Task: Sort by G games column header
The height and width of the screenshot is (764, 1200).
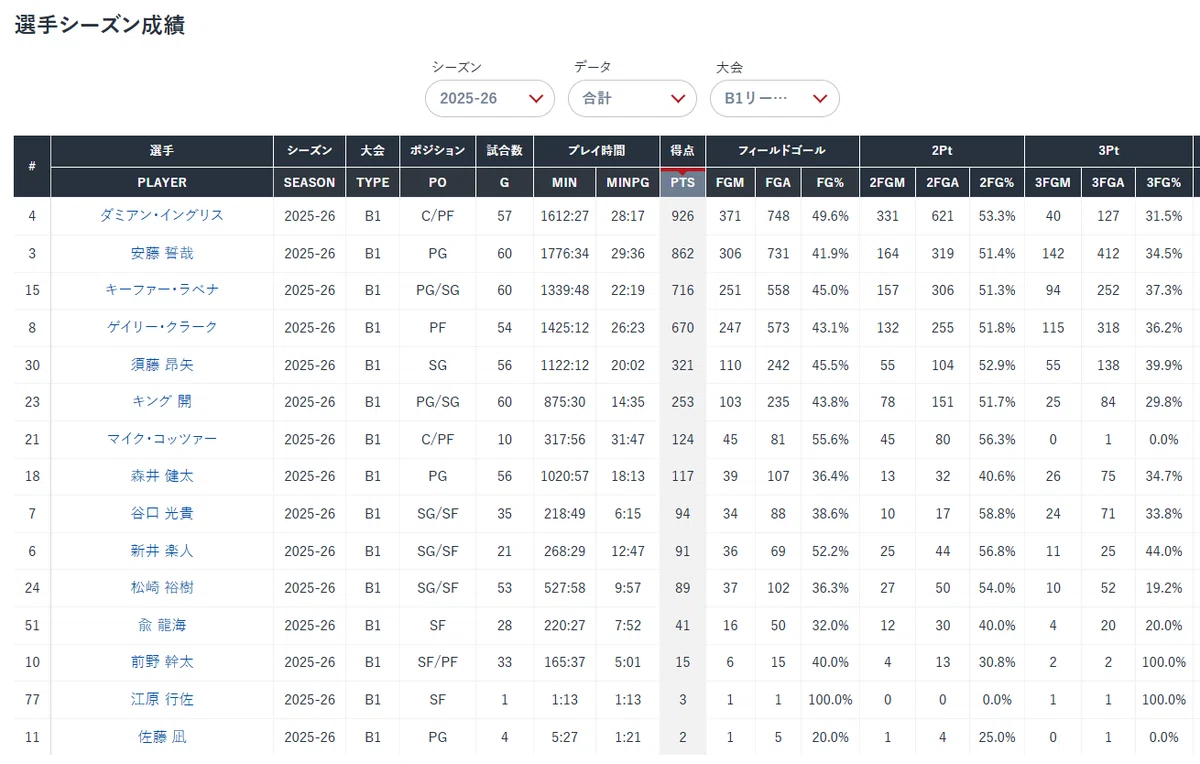Action: [x=504, y=183]
